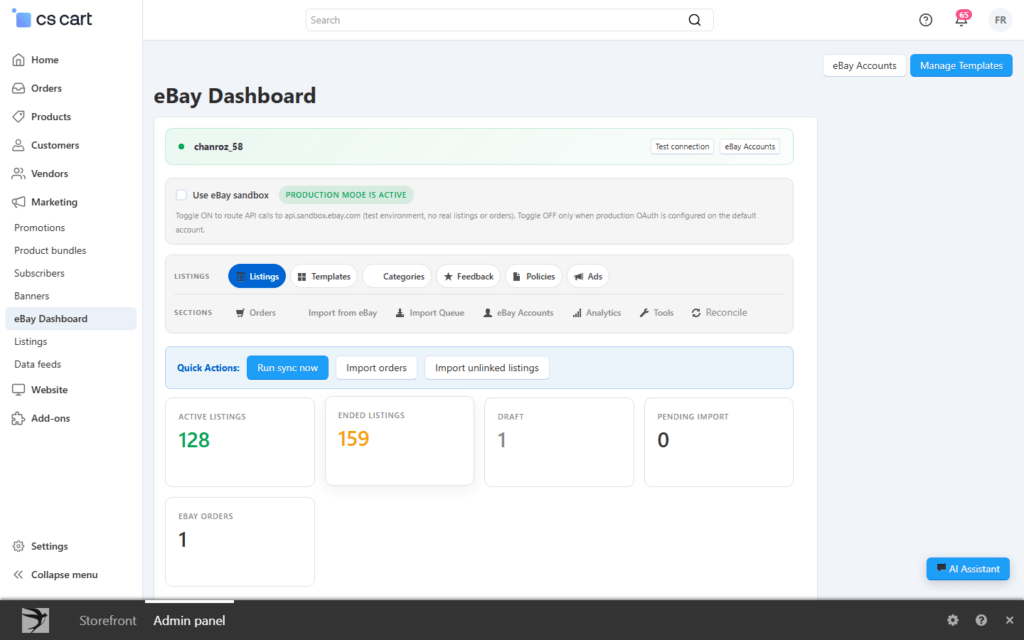Open the Analytics section

(x=596, y=313)
